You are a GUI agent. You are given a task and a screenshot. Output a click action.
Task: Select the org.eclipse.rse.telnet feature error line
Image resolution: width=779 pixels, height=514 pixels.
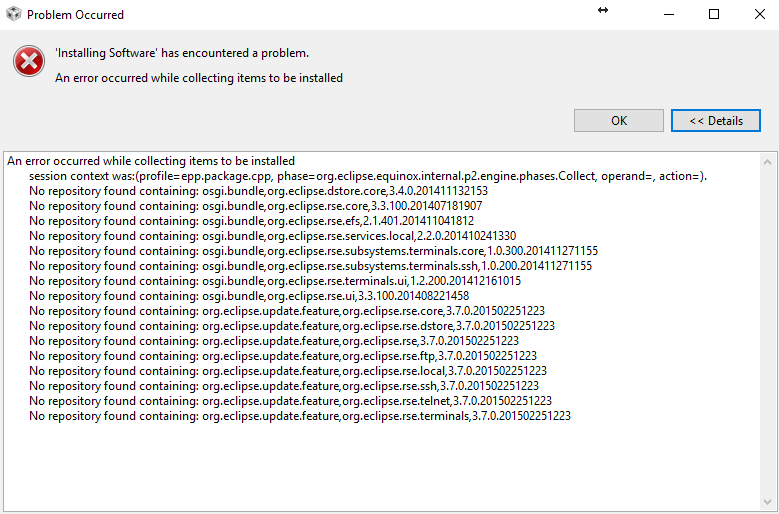(288, 401)
